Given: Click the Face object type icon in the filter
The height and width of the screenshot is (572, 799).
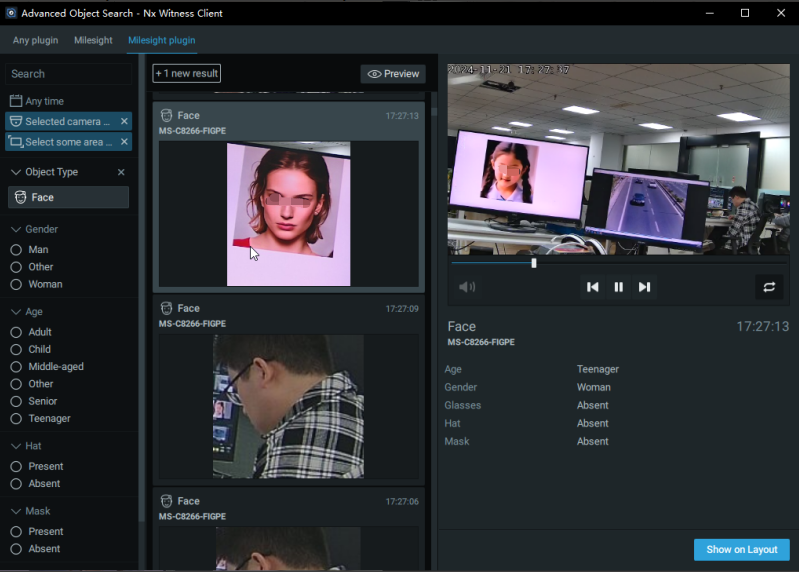Looking at the screenshot, I should pos(20,197).
